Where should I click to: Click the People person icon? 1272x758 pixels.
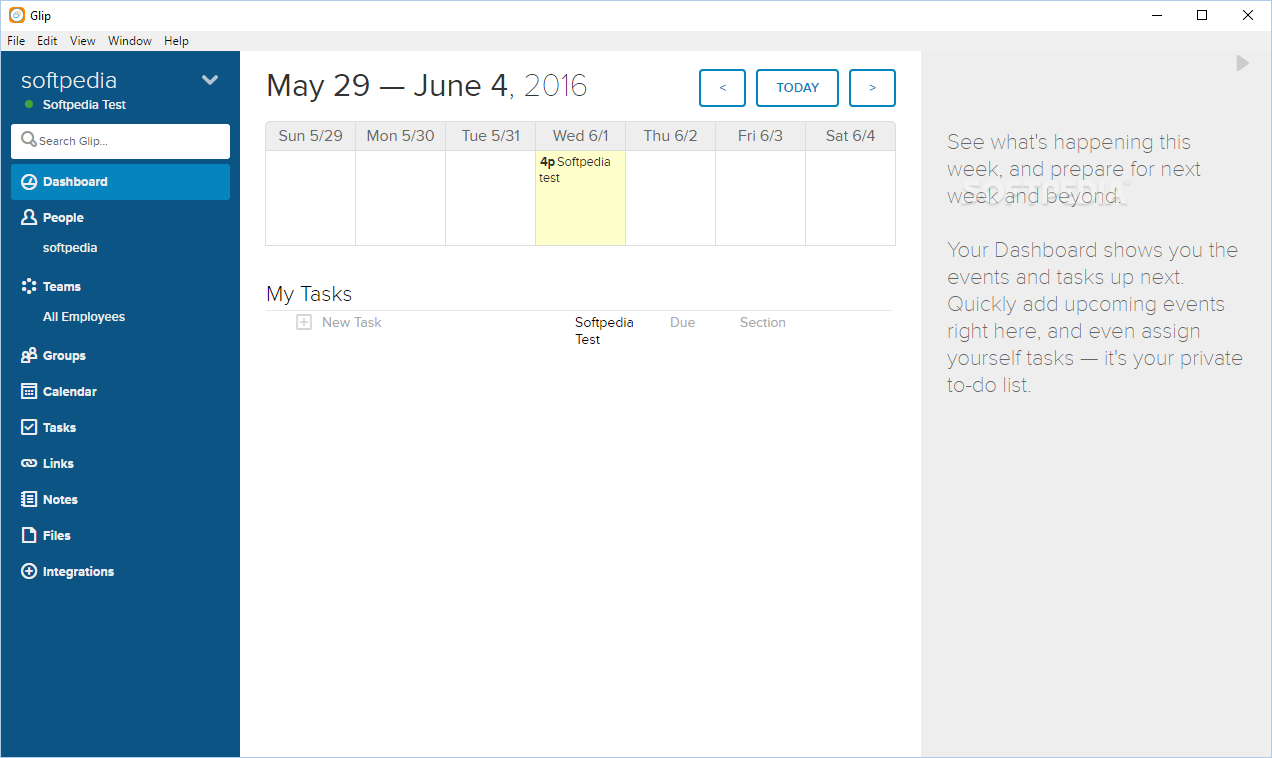point(29,217)
